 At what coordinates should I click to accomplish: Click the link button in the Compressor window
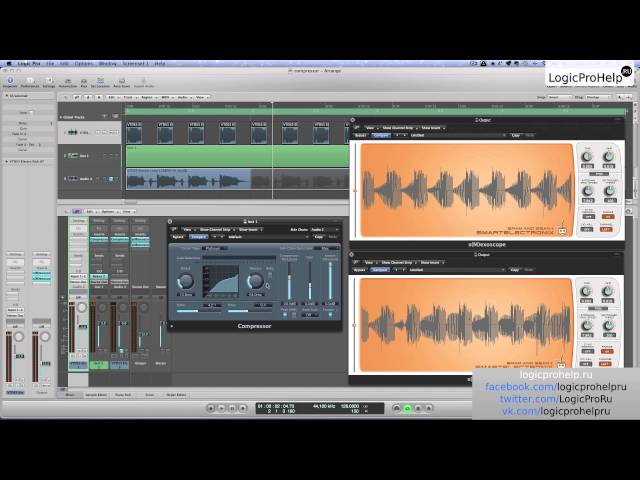pos(174,229)
